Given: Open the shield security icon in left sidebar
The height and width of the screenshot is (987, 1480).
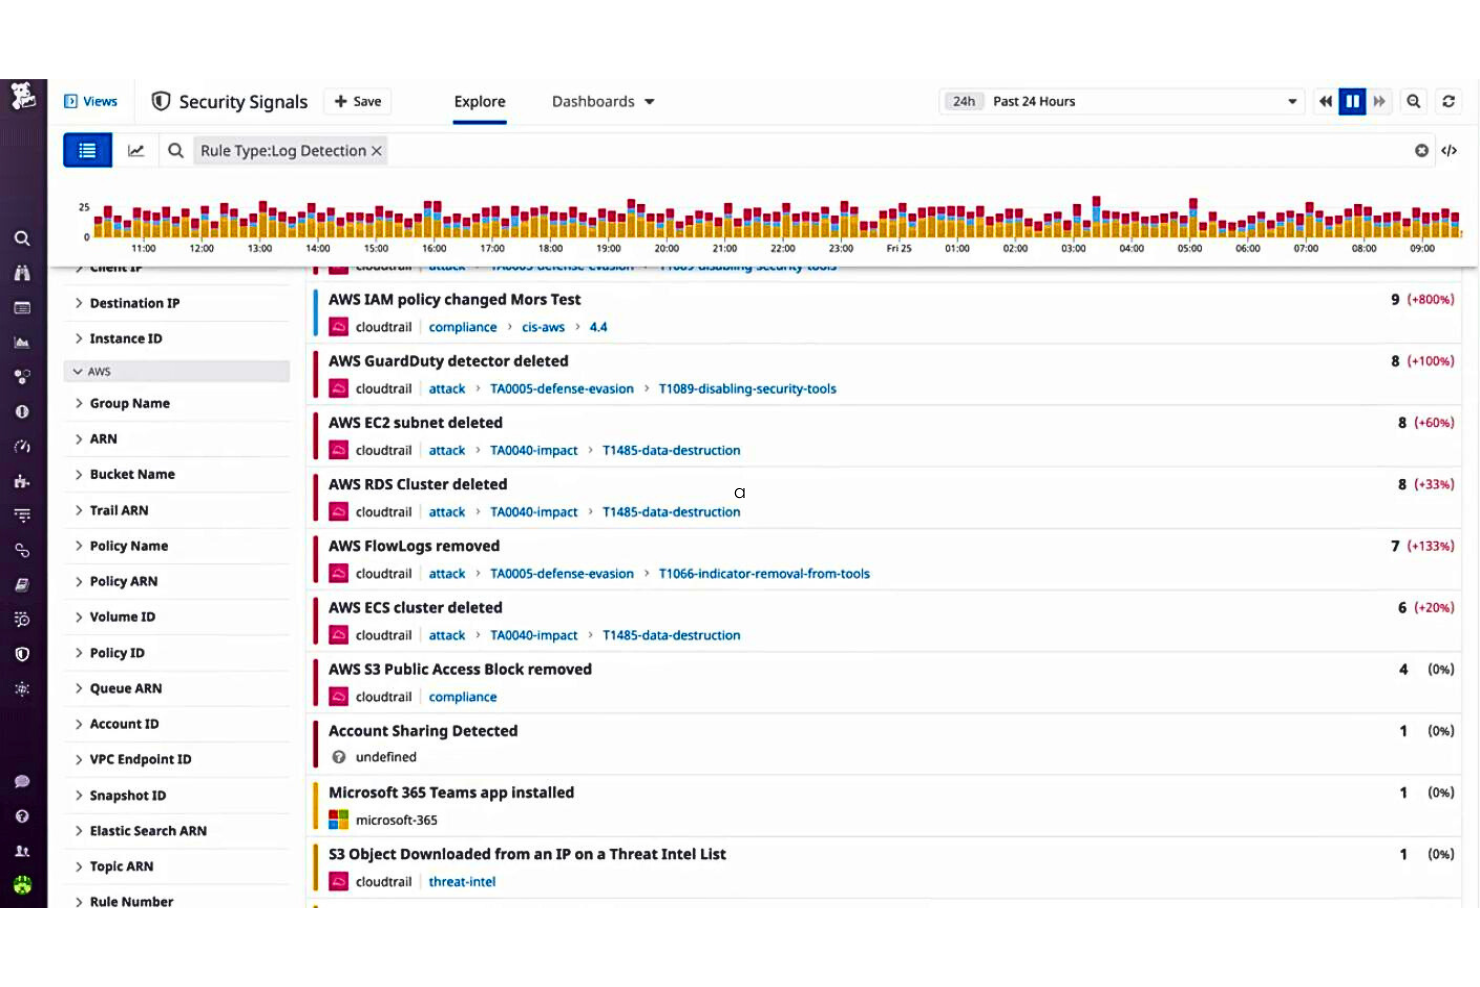Looking at the screenshot, I should (21, 654).
